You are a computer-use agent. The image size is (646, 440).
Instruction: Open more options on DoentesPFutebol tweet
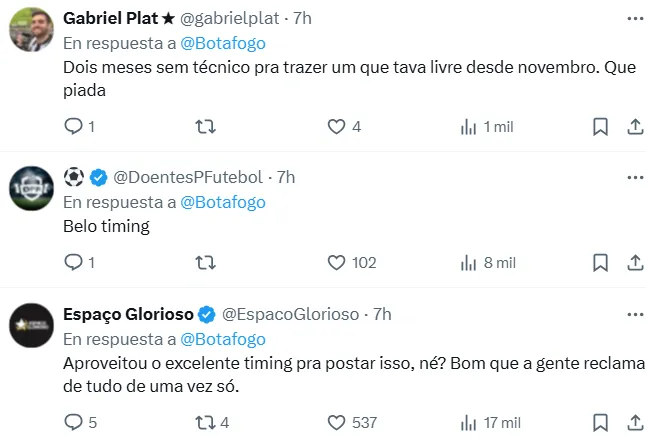tap(634, 177)
